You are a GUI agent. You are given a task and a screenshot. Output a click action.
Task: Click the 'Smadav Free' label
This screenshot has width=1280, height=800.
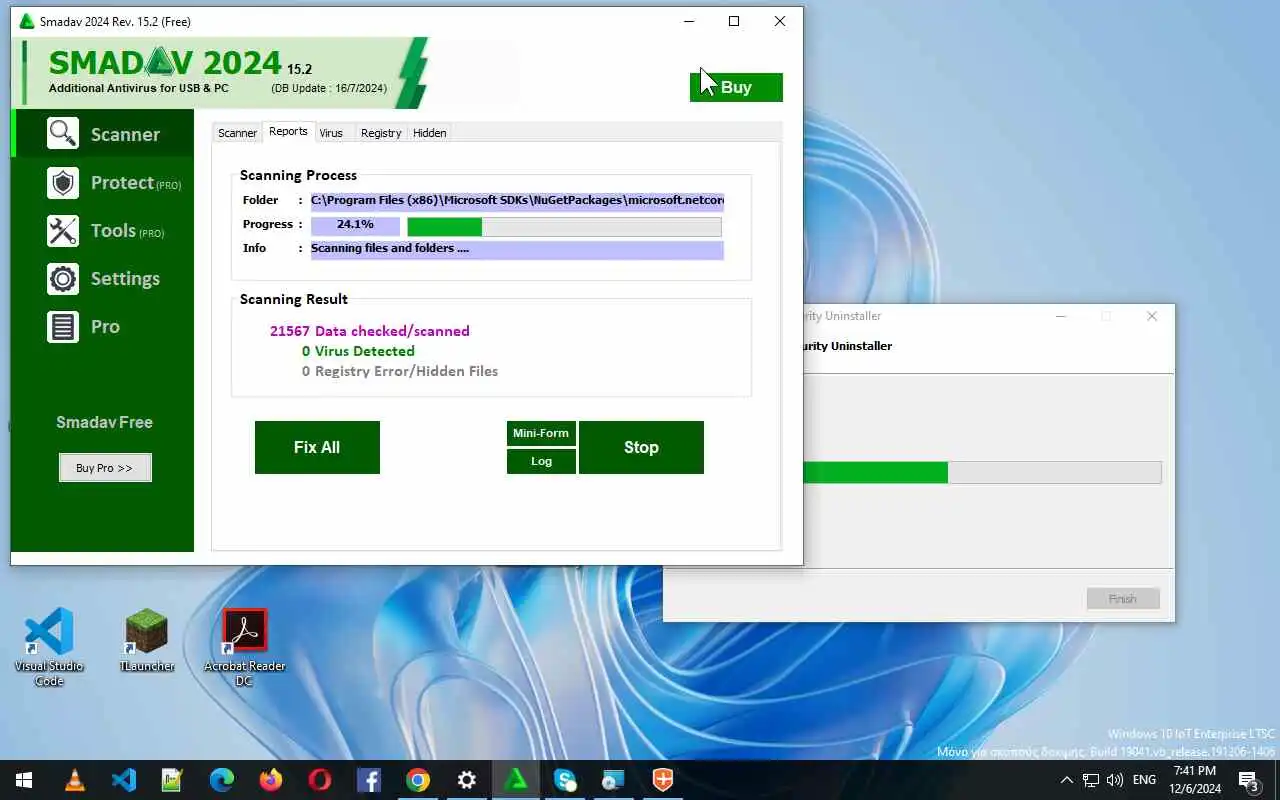click(x=104, y=422)
